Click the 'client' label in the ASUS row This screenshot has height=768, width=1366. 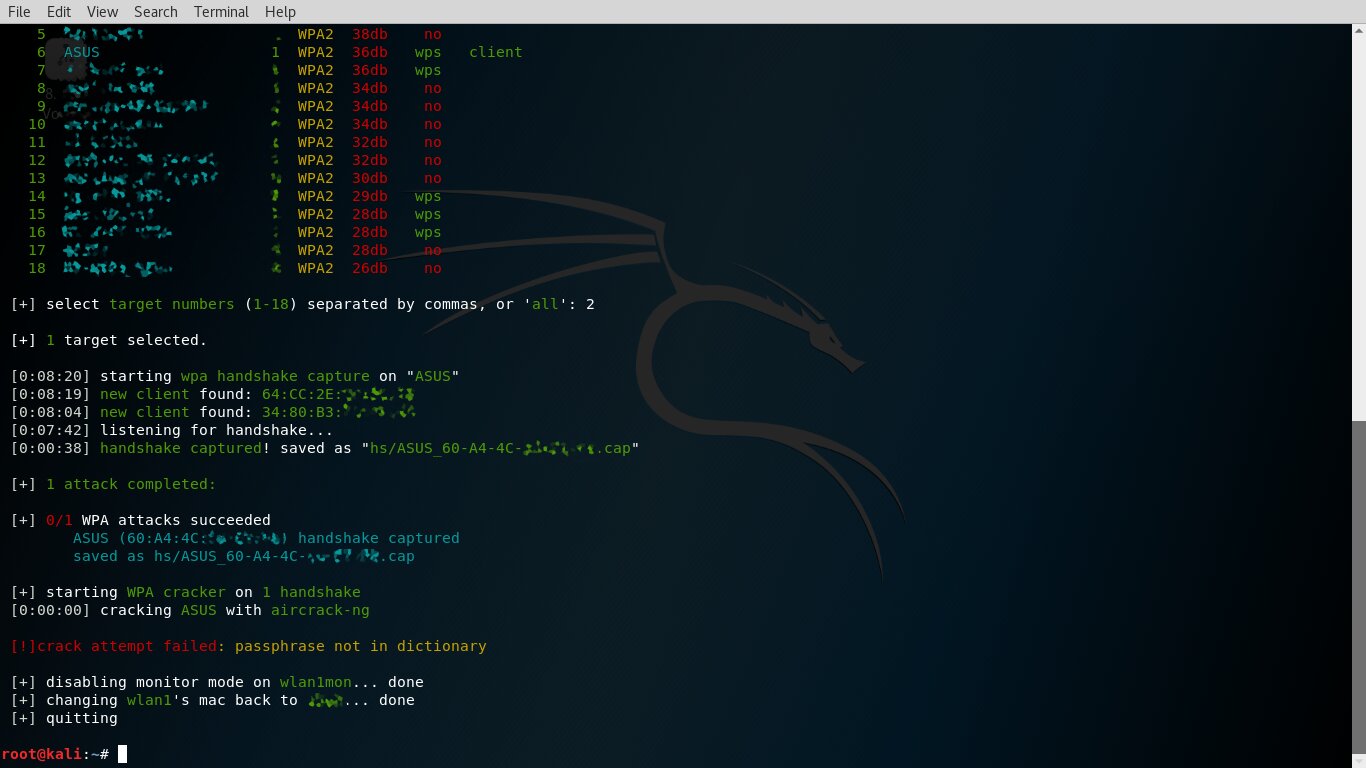[x=495, y=52]
